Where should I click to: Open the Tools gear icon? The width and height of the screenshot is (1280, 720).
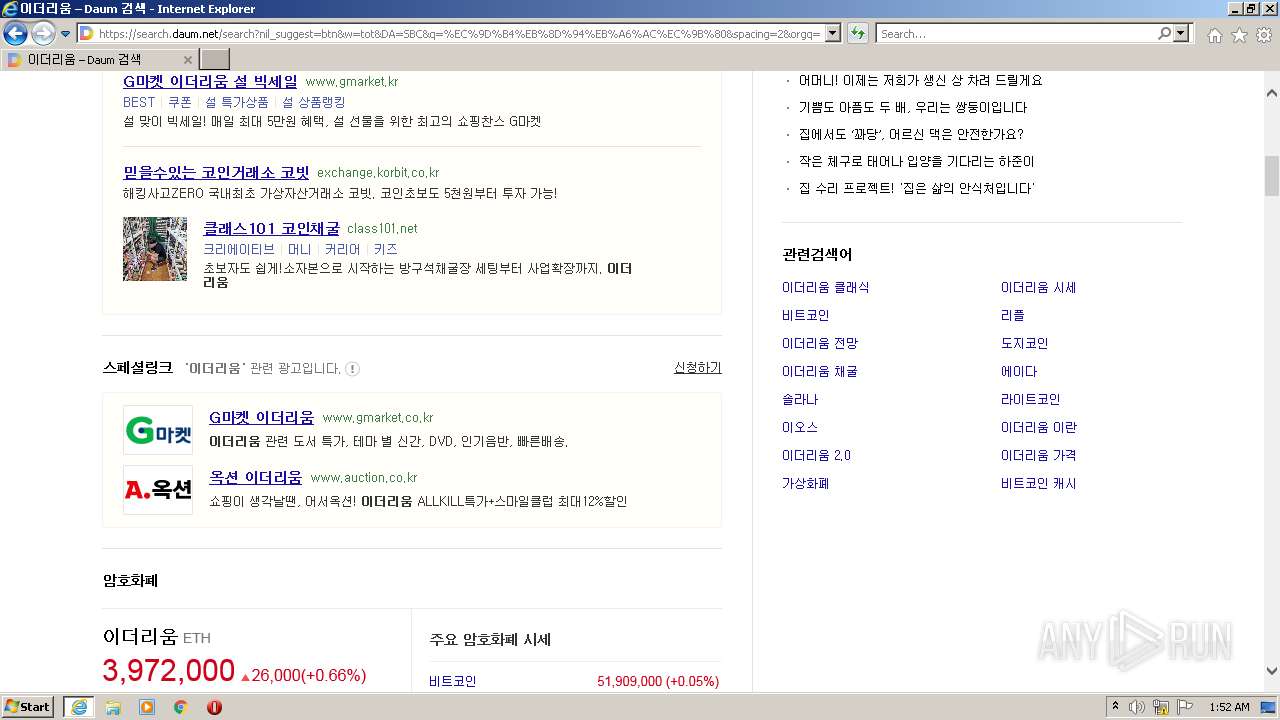point(1264,35)
